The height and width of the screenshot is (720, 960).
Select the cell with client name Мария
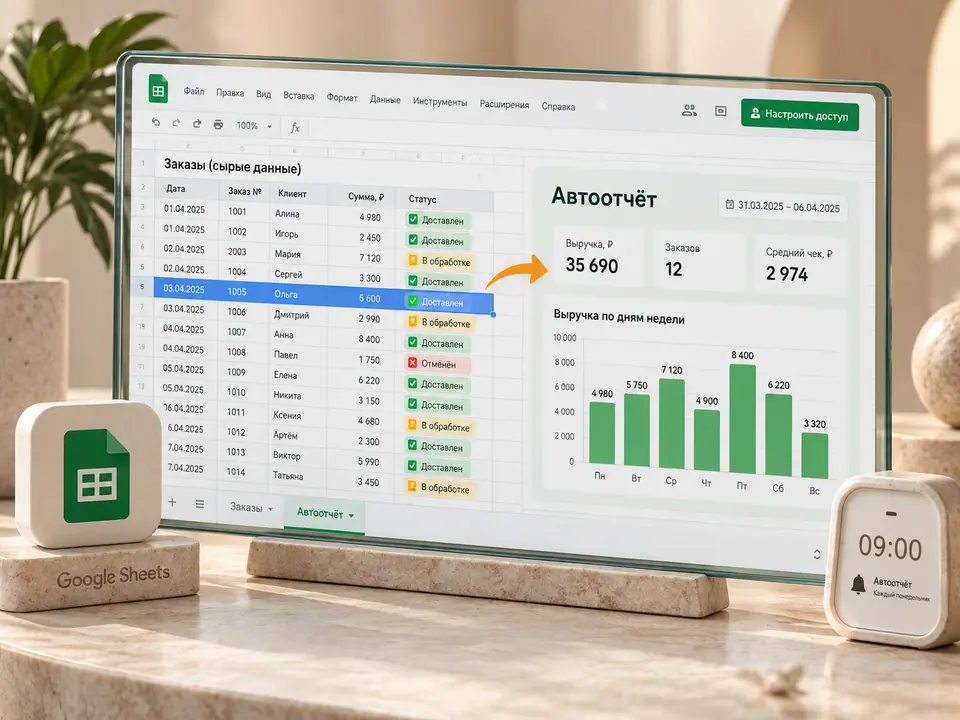[287, 253]
